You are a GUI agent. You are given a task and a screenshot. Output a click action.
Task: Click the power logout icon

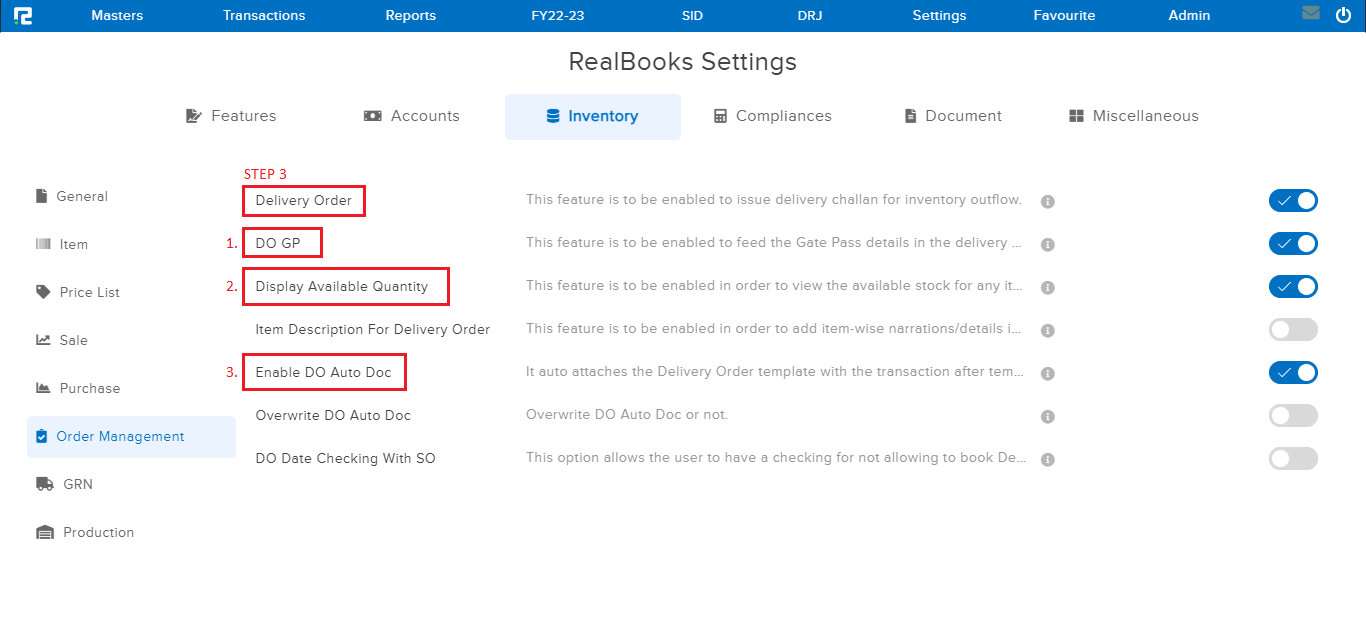point(1343,14)
